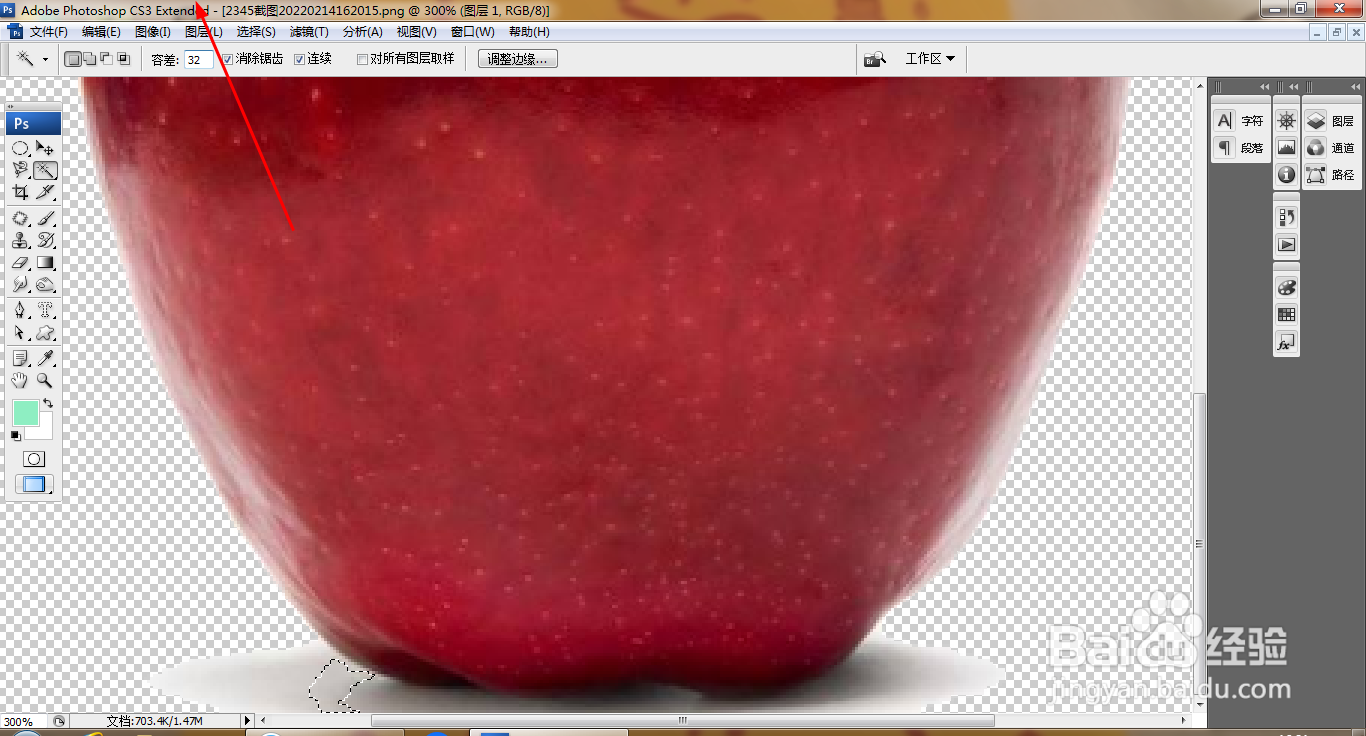1366x736 pixels.
Task: Select the Gradient tool
Action: [x=45, y=263]
